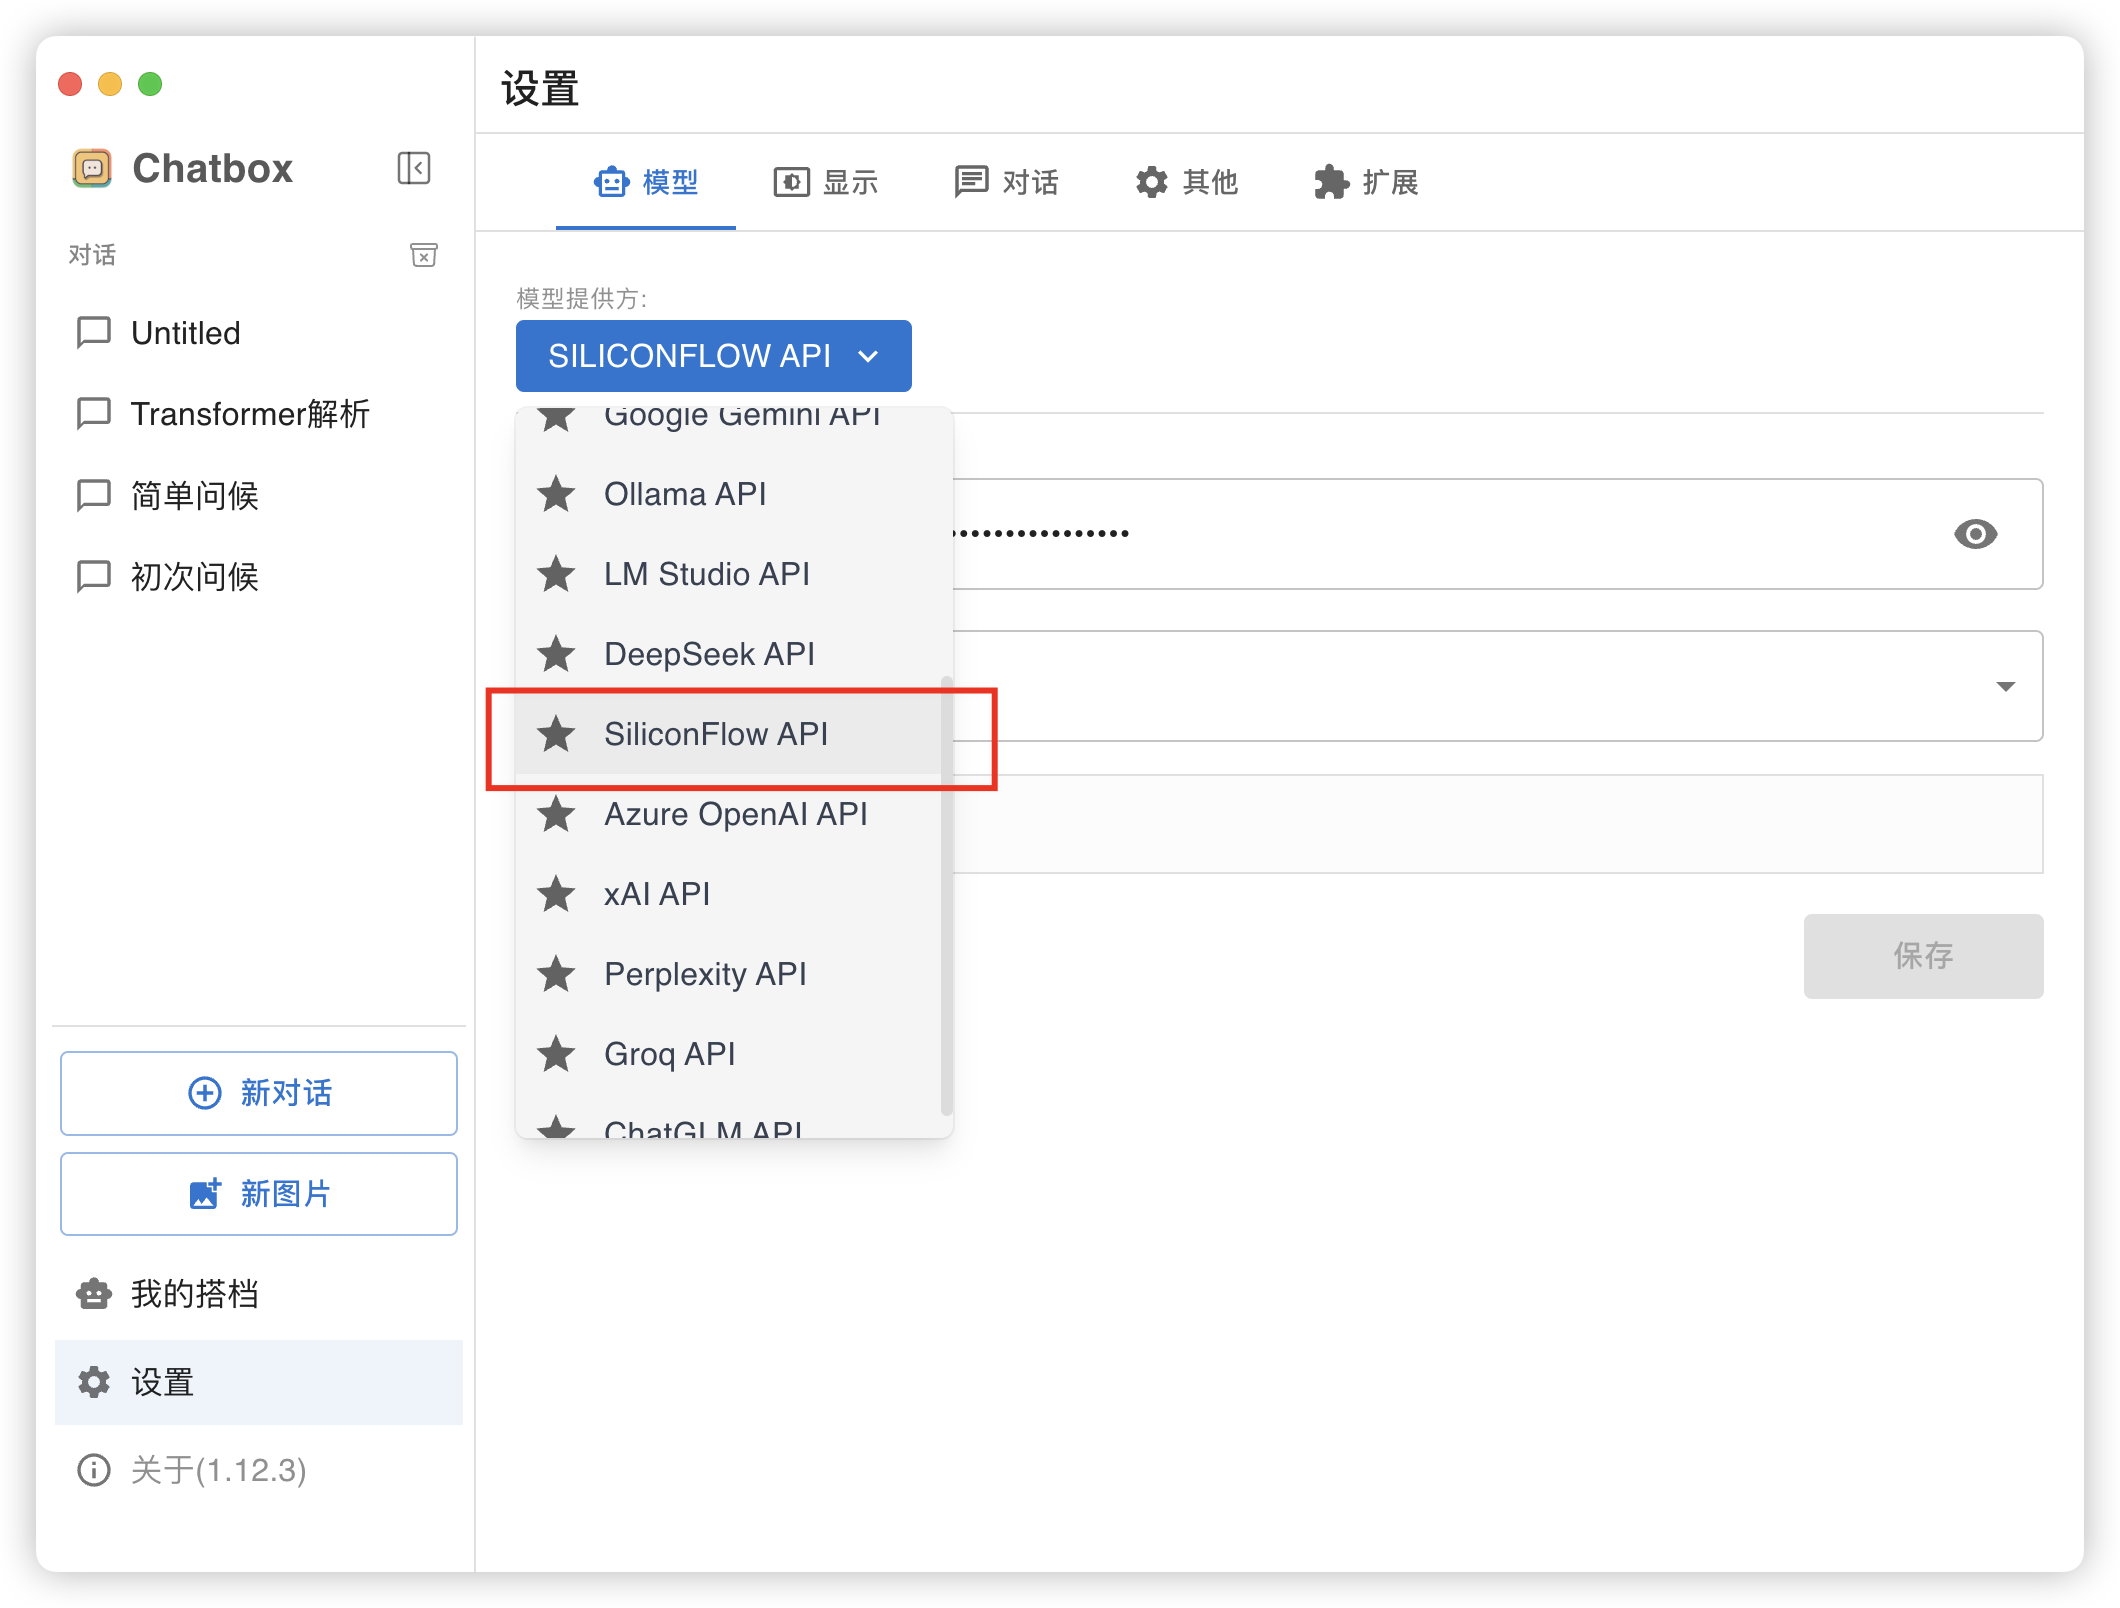Screen dimensions: 2120x1608
Task: Switch to the 扩展 tab
Action: point(1366,182)
